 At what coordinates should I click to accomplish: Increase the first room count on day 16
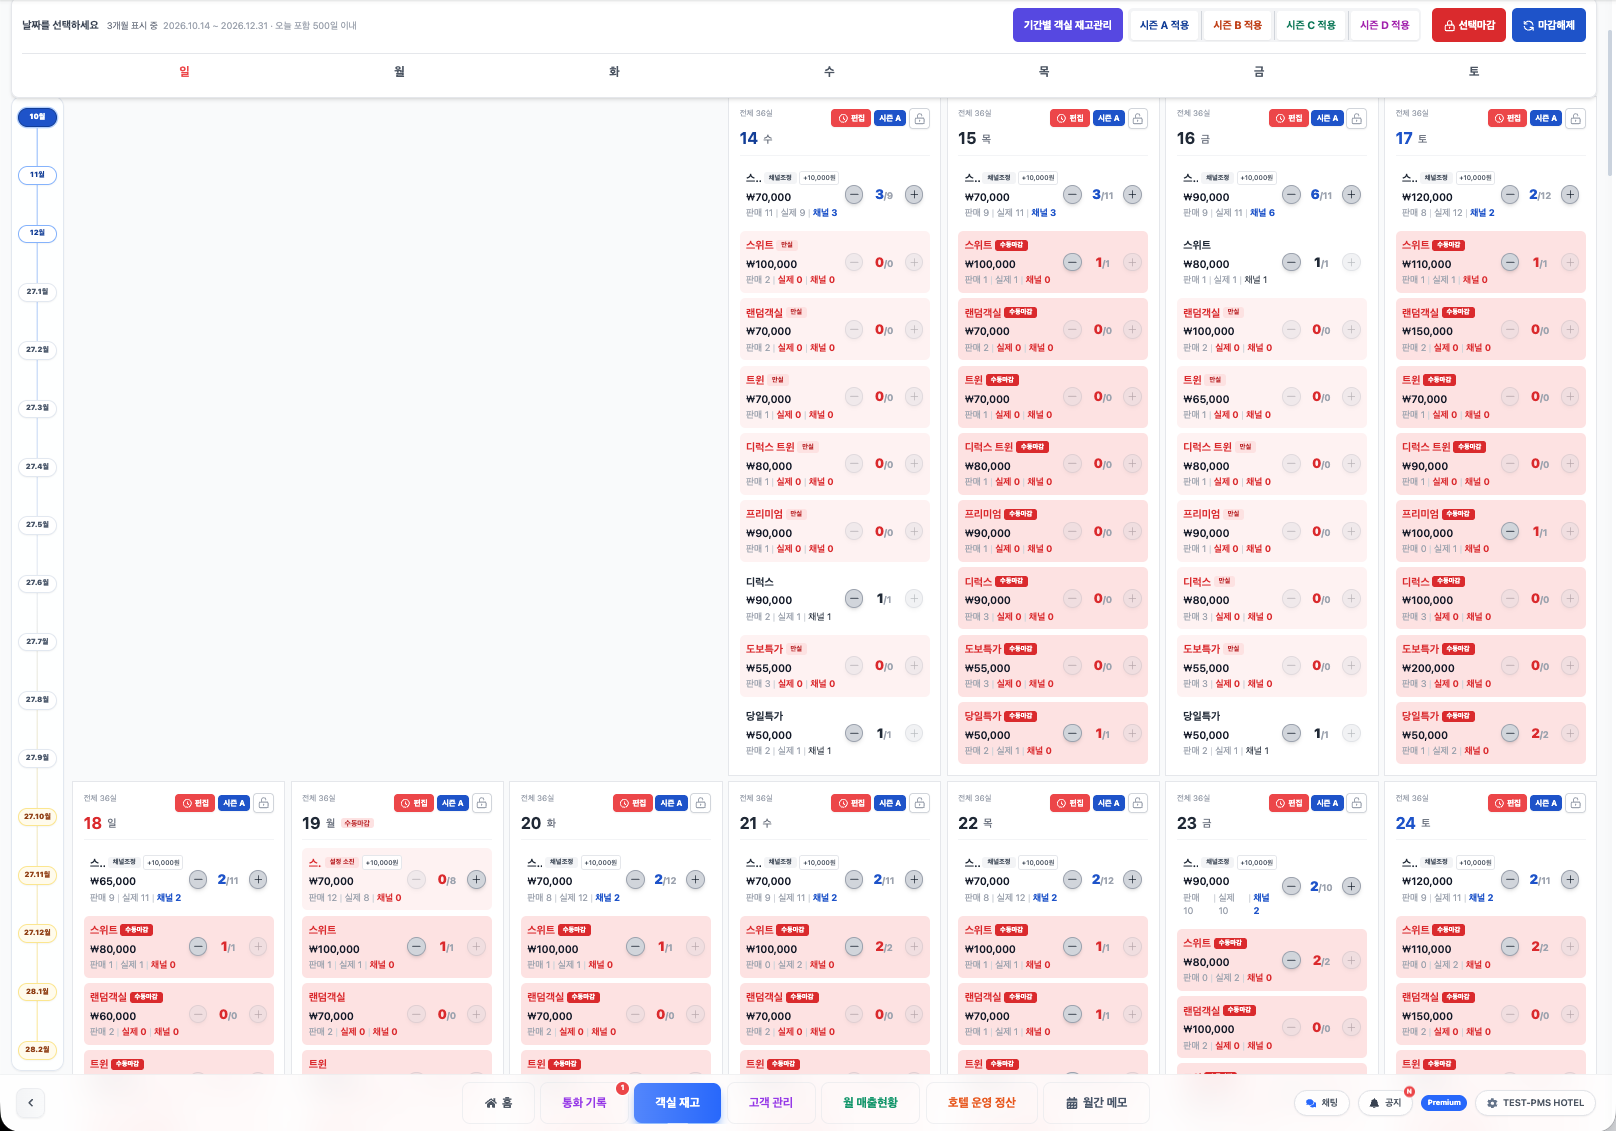tap(1351, 195)
